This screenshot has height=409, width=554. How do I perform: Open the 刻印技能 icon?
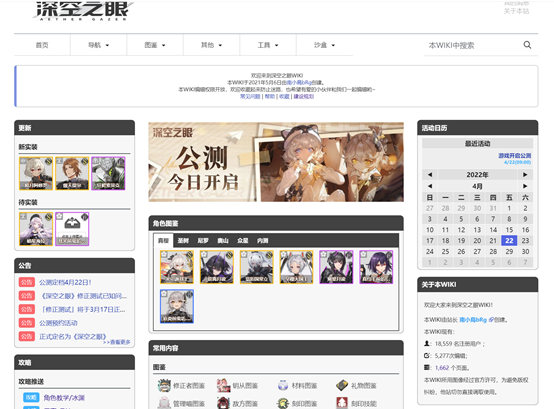coord(342,403)
